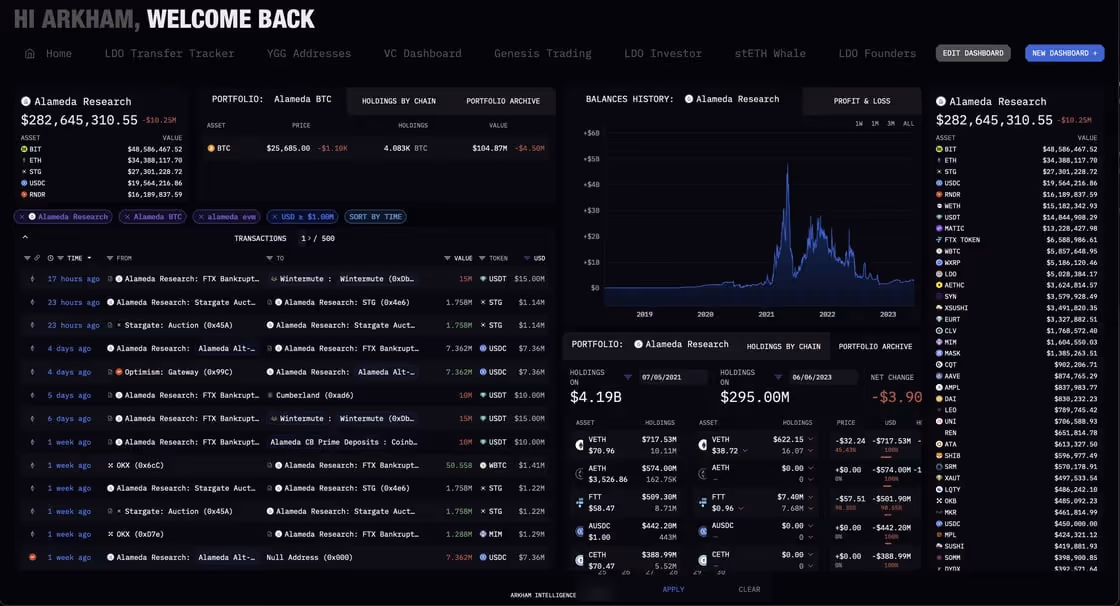Open the VALUE column filter dropdown

447,258
